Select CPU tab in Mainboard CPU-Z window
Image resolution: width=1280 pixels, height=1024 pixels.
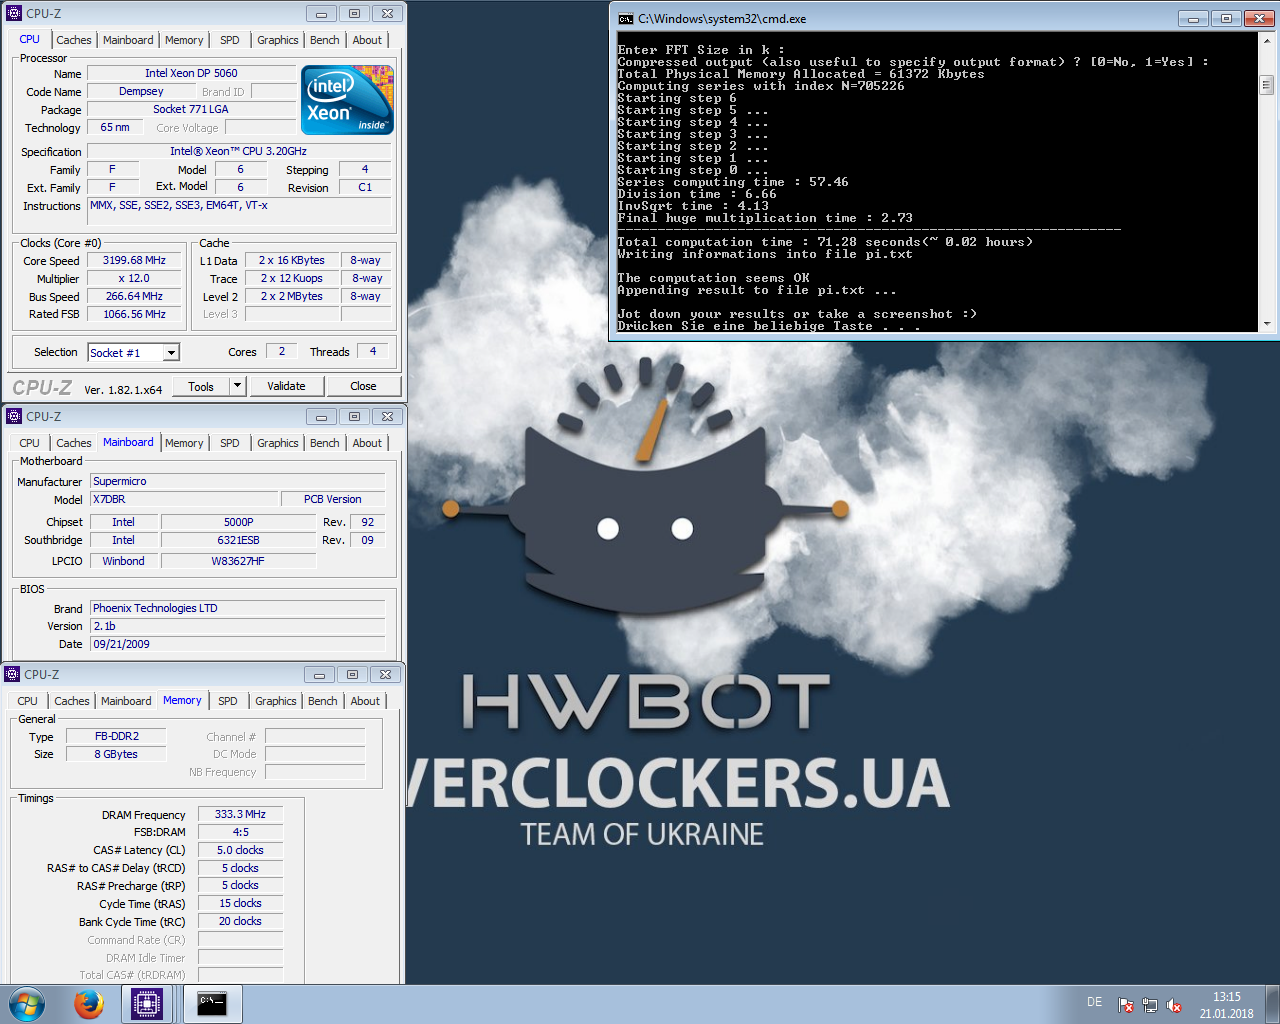(30, 443)
